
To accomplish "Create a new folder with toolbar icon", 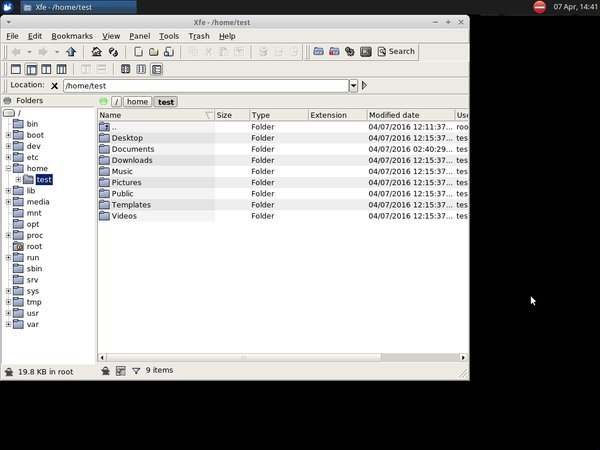I will pyautogui.click(x=154, y=52).
